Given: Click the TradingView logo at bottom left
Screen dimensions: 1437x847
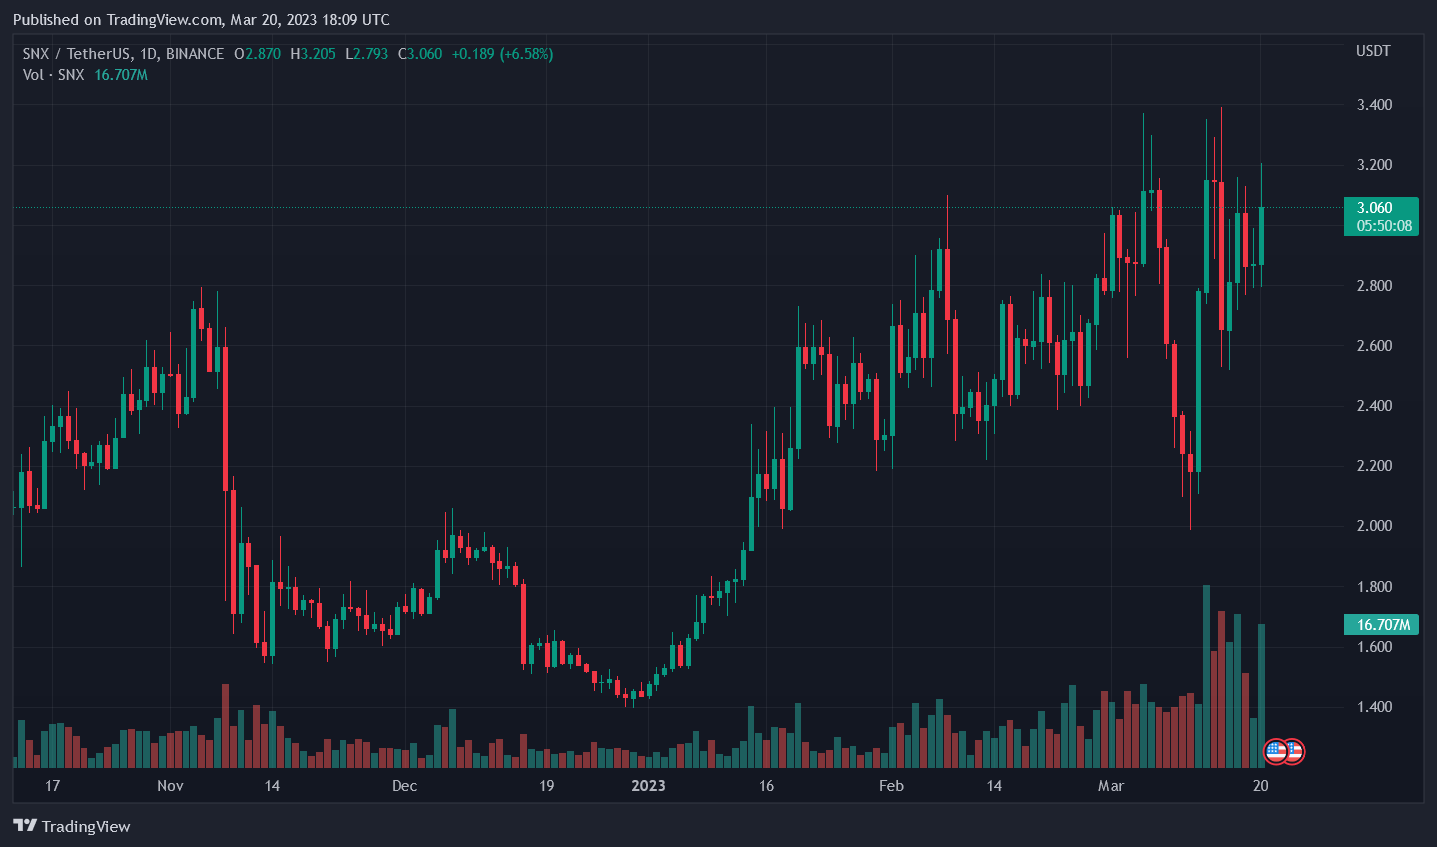Looking at the screenshot, I should [72, 826].
